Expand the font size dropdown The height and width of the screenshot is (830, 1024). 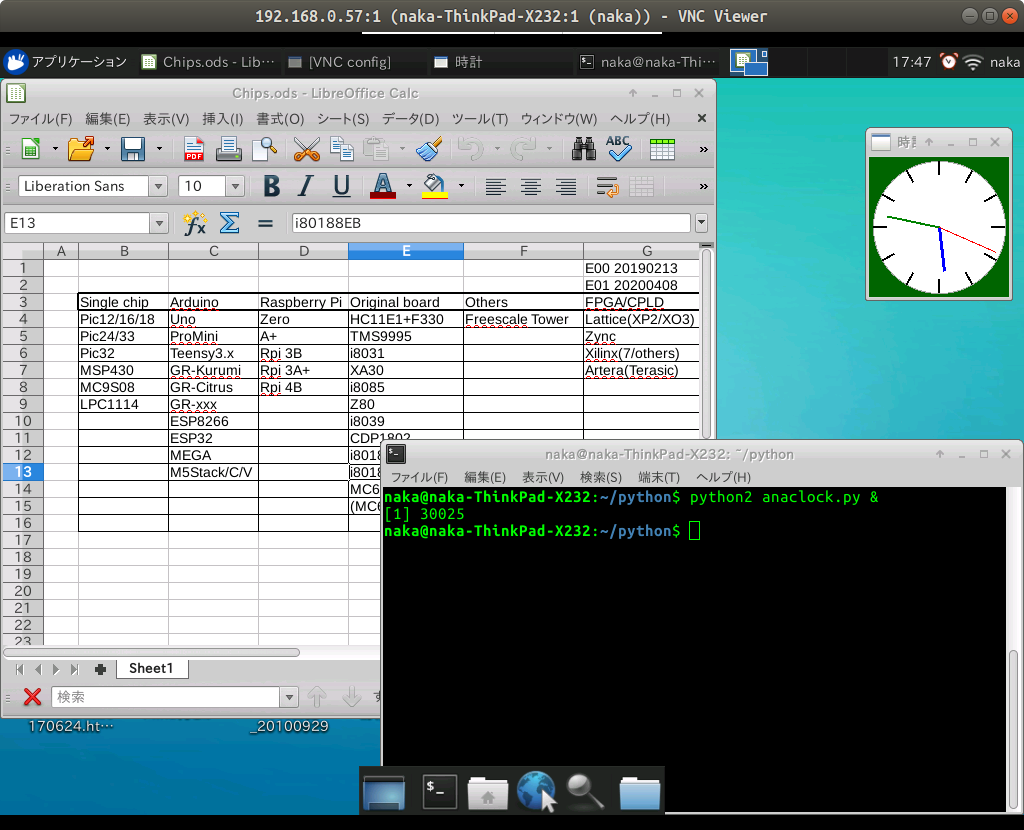click(x=235, y=187)
